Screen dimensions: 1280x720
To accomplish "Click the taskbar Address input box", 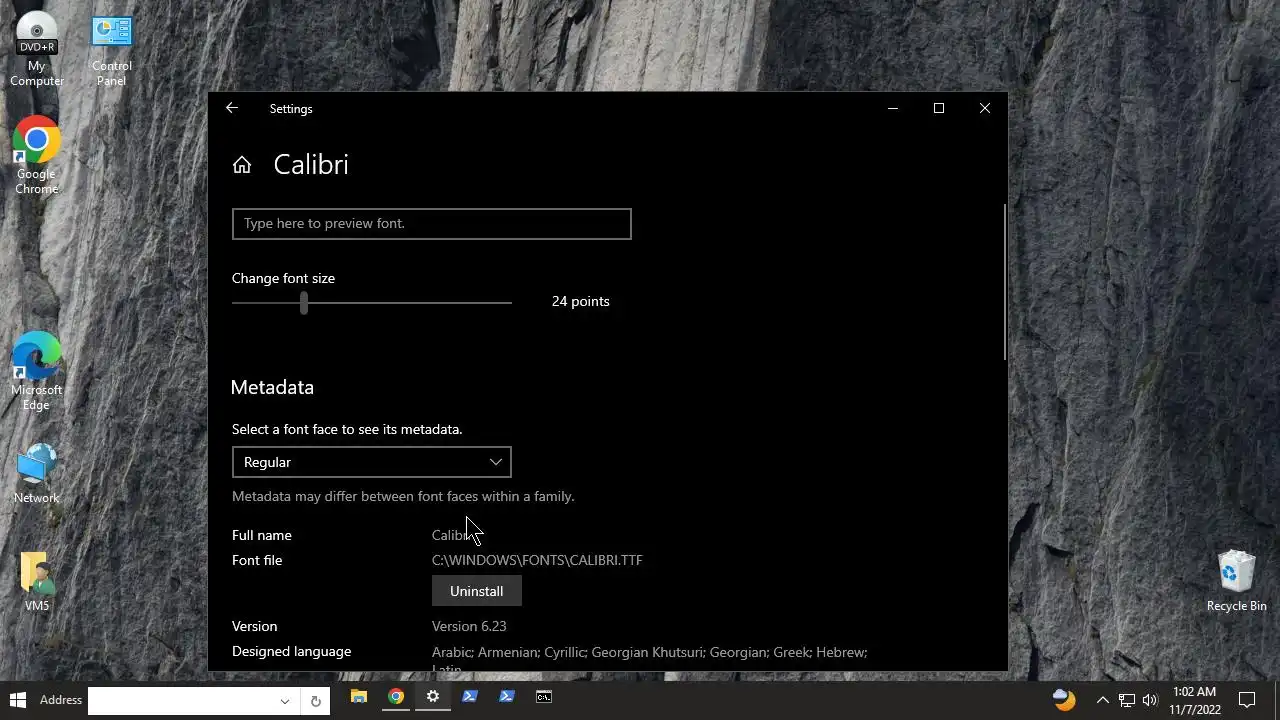I will coord(182,701).
